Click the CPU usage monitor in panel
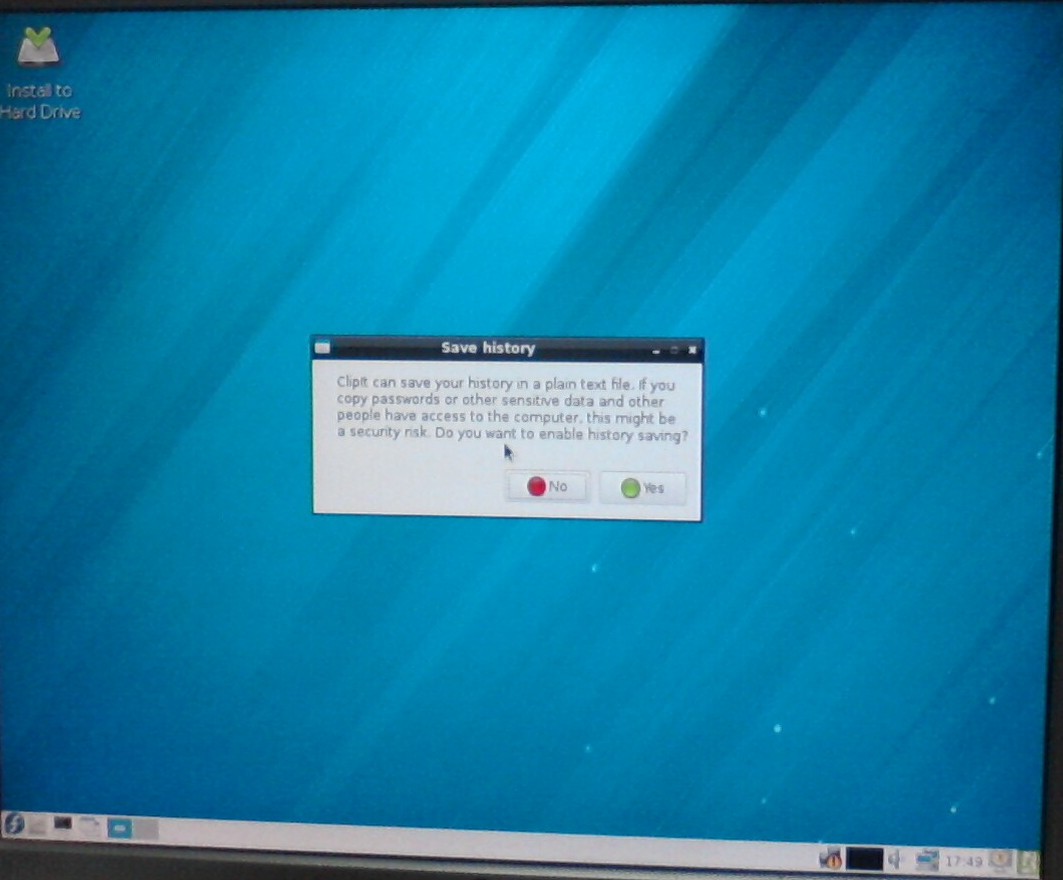1063x880 pixels. [x=864, y=858]
